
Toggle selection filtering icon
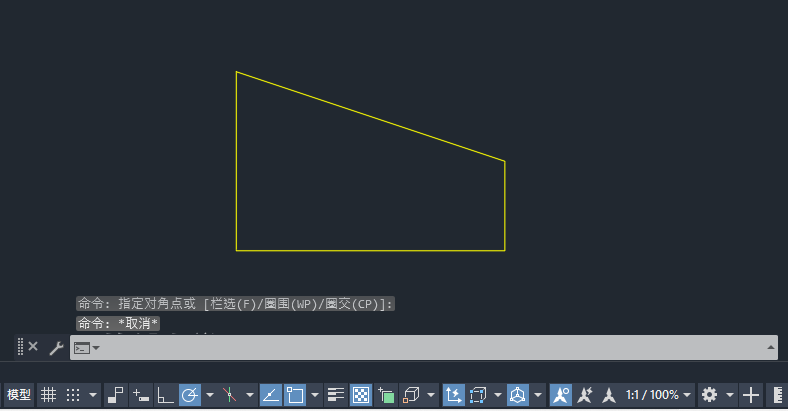point(478,395)
